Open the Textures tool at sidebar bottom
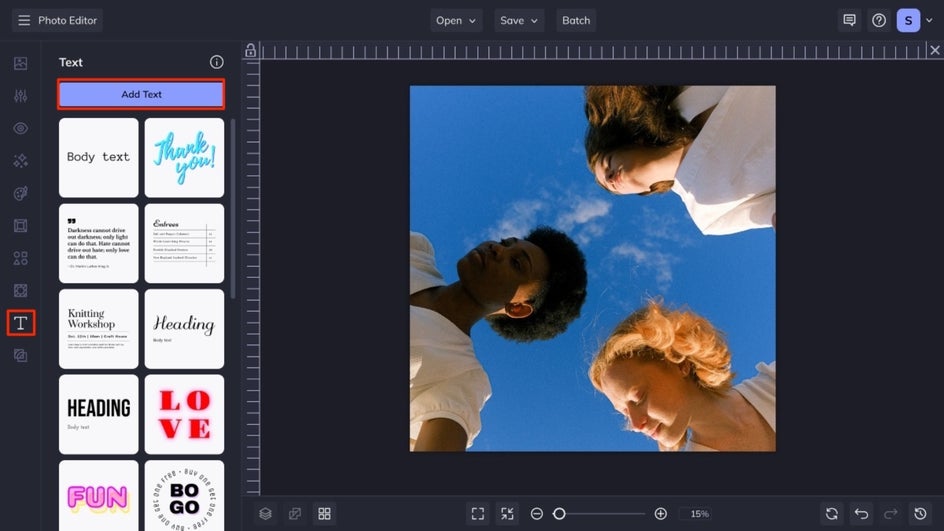The height and width of the screenshot is (531, 944). click(x=20, y=356)
